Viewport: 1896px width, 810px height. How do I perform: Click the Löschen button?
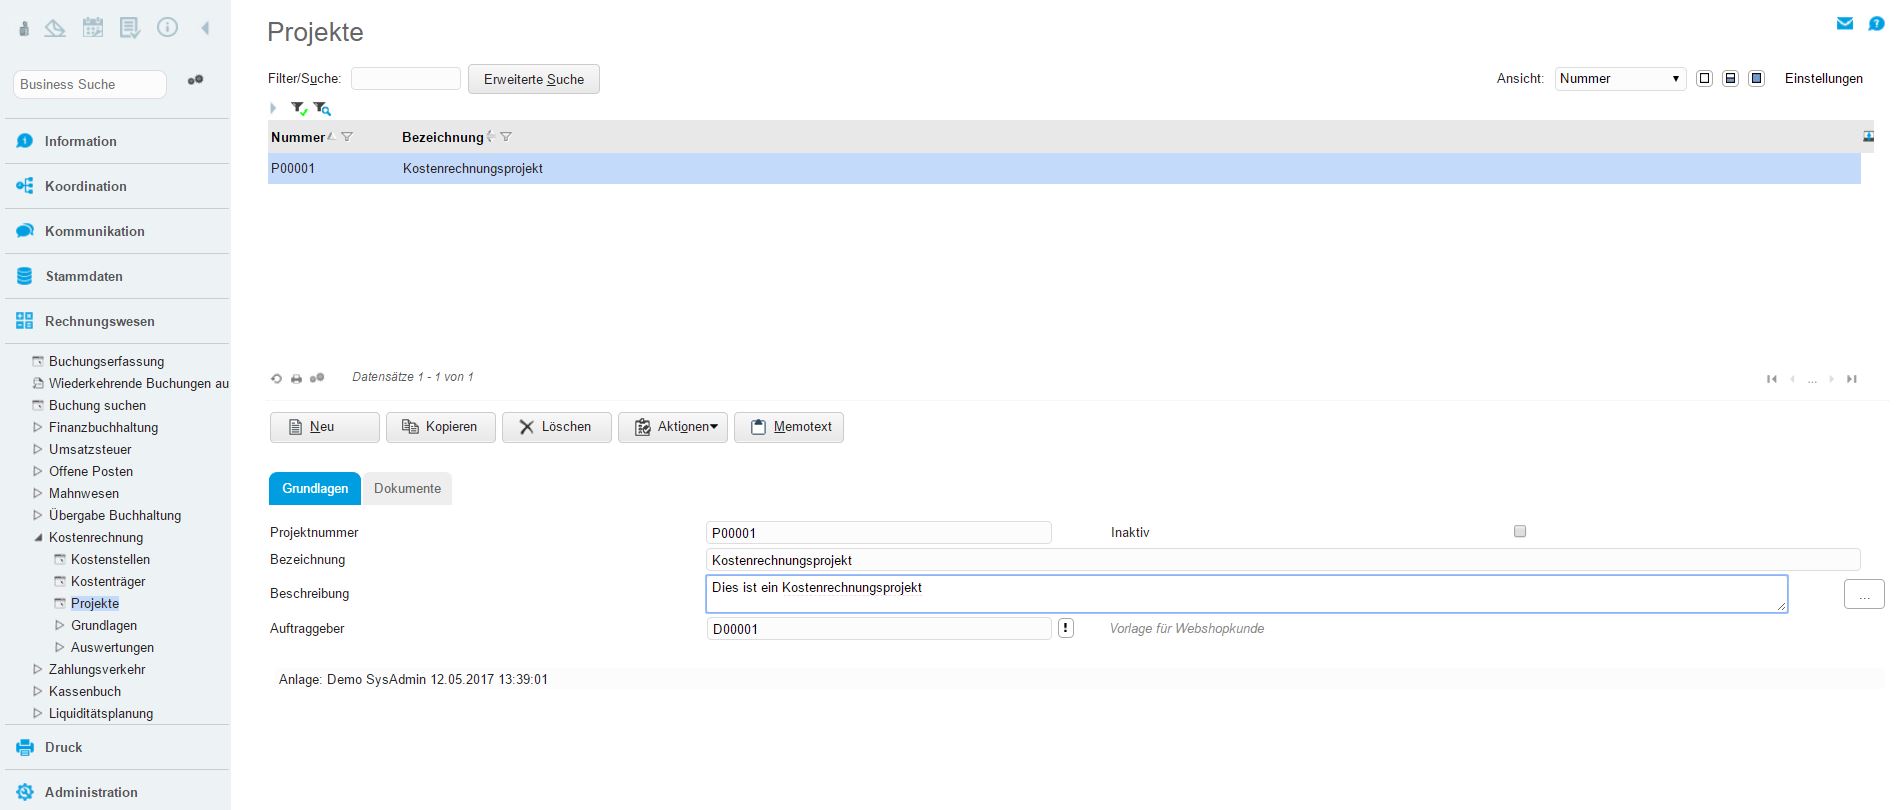pyautogui.click(x=557, y=427)
